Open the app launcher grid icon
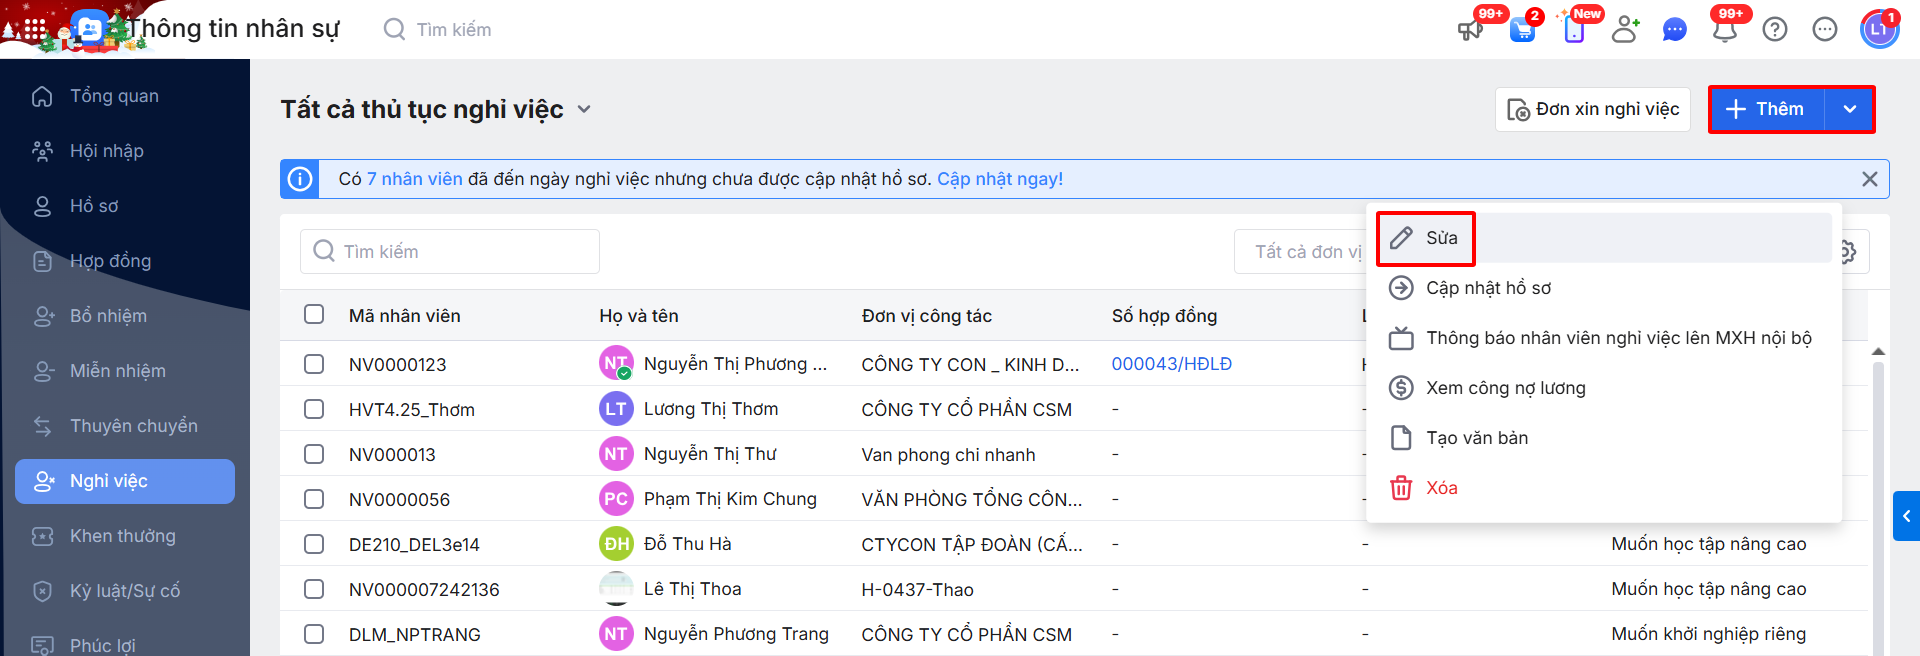 coord(35,30)
